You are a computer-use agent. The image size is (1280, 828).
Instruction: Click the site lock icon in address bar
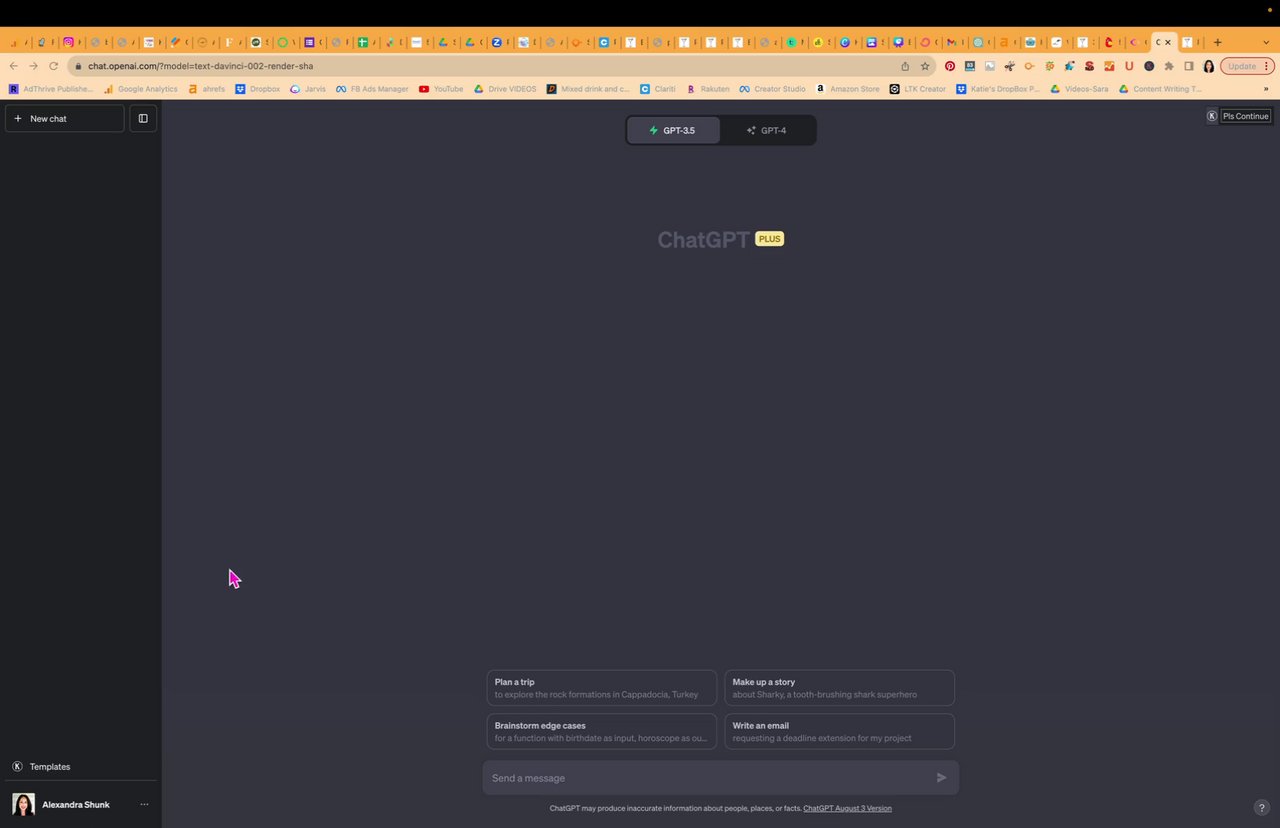click(79, 66)
